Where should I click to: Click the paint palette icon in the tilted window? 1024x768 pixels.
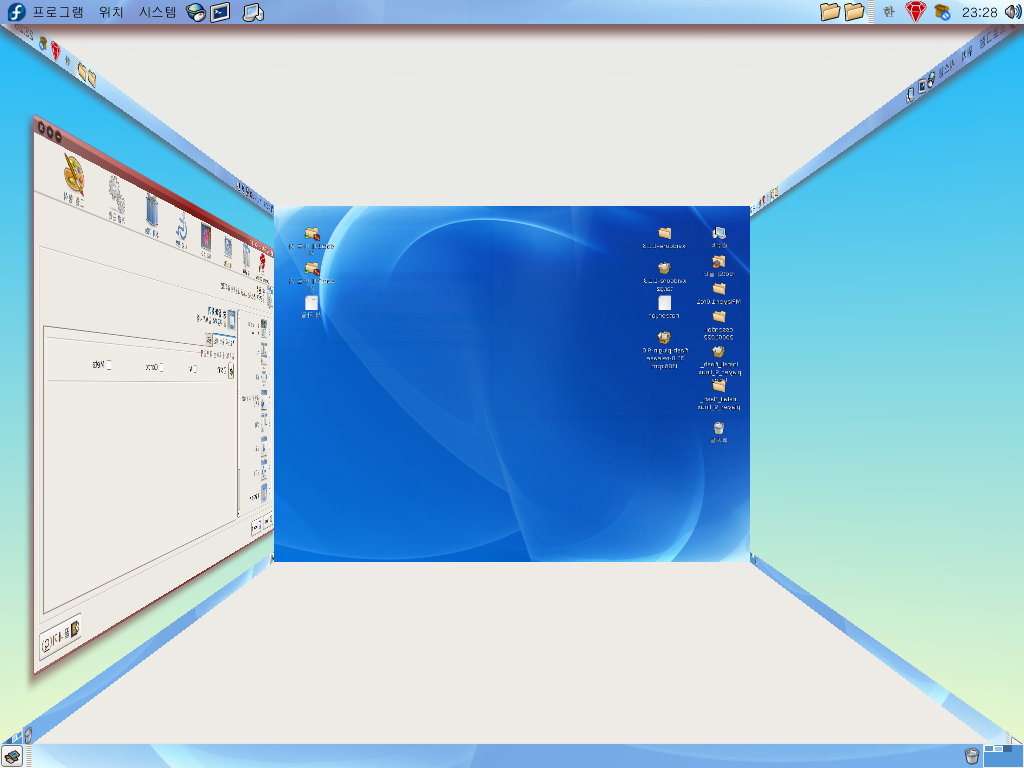[x=74, y=175]
